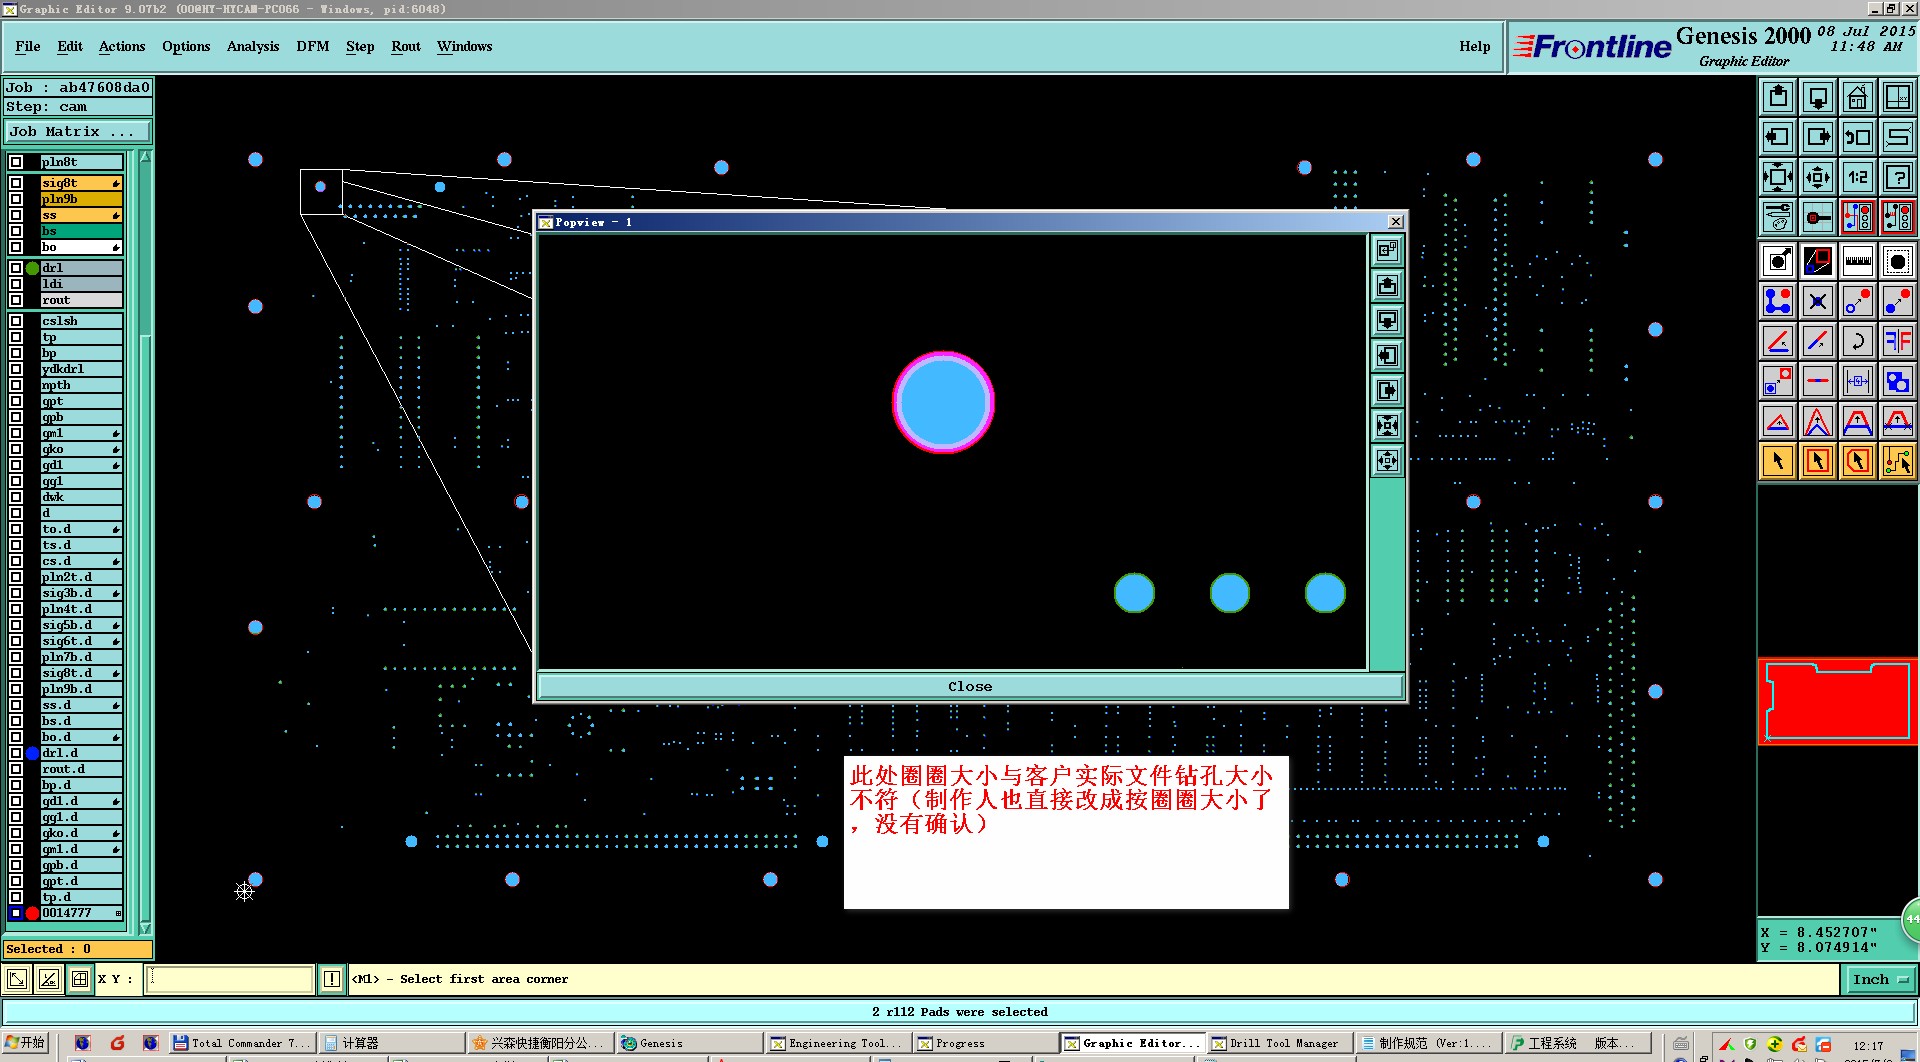Pan view left with the left-arrow icon
The height and width of the screenshot is (1062, 1920).
point(1778,137)
